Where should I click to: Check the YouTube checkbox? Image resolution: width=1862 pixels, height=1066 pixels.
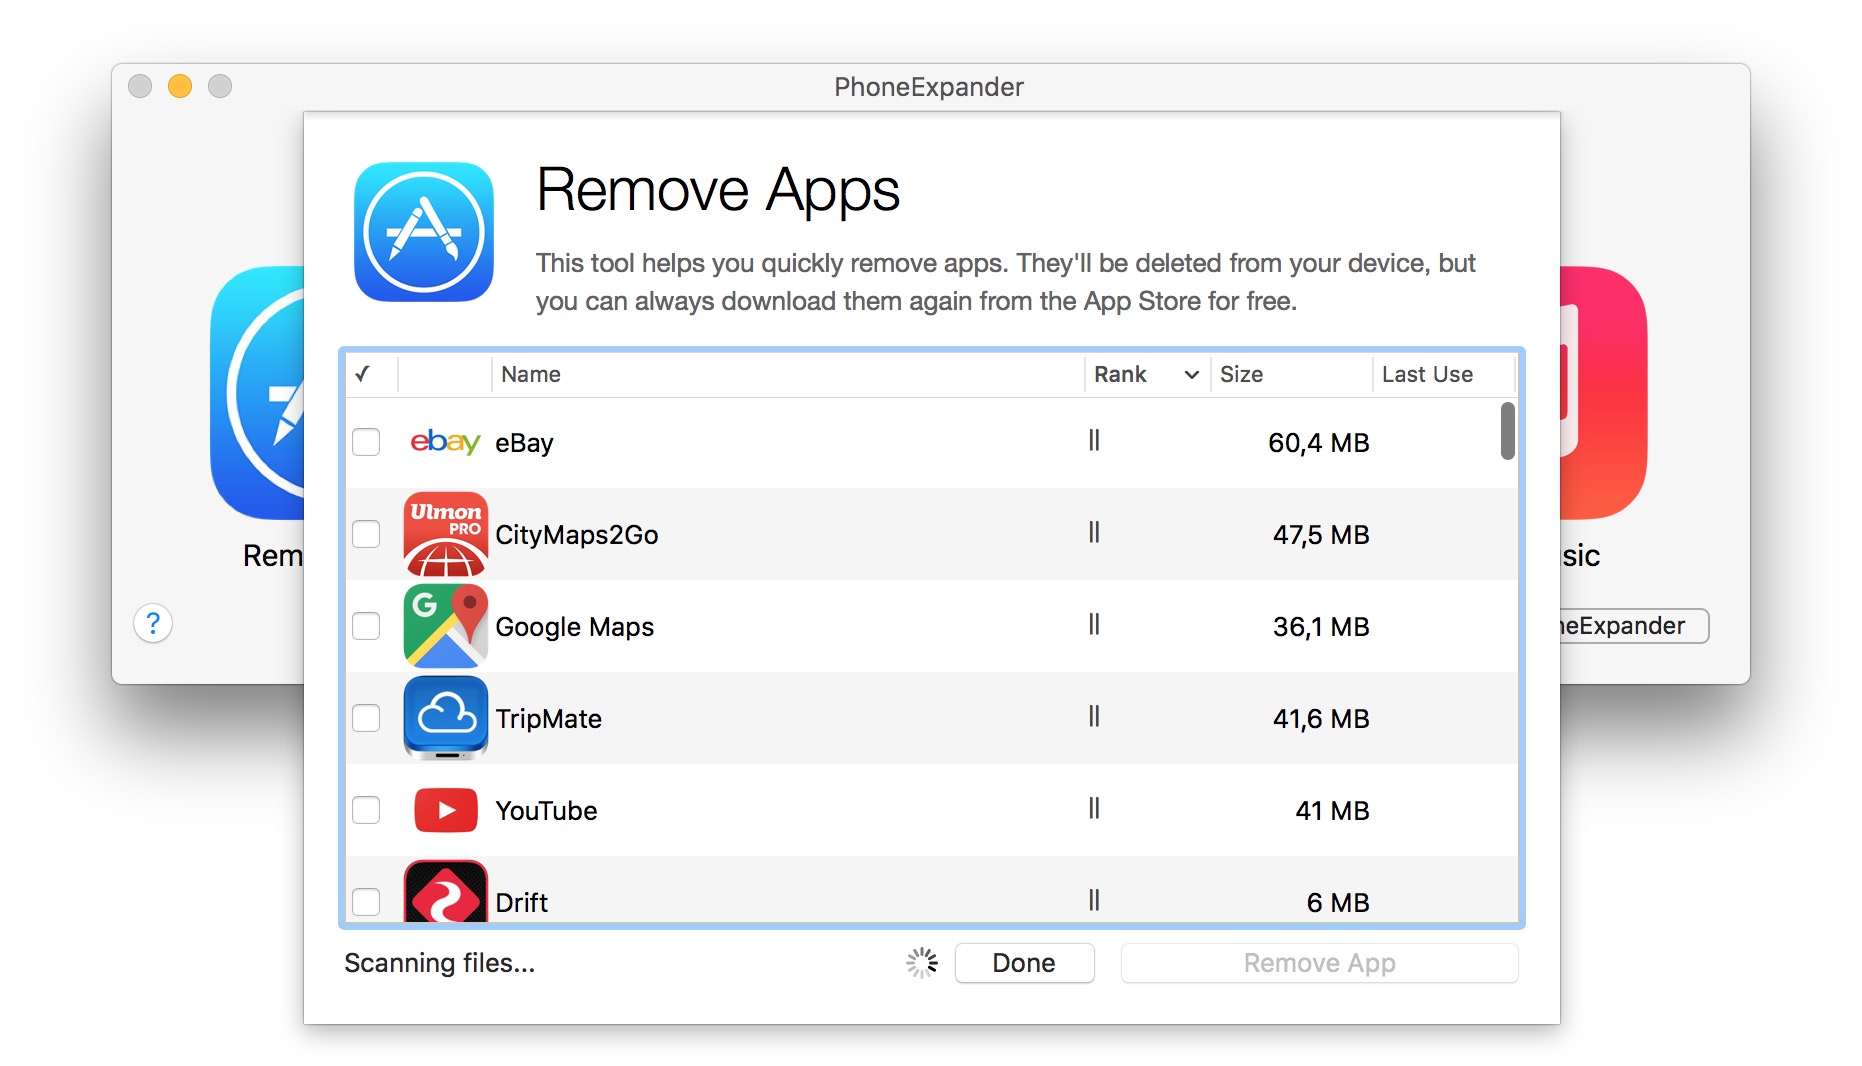[366, 810]
